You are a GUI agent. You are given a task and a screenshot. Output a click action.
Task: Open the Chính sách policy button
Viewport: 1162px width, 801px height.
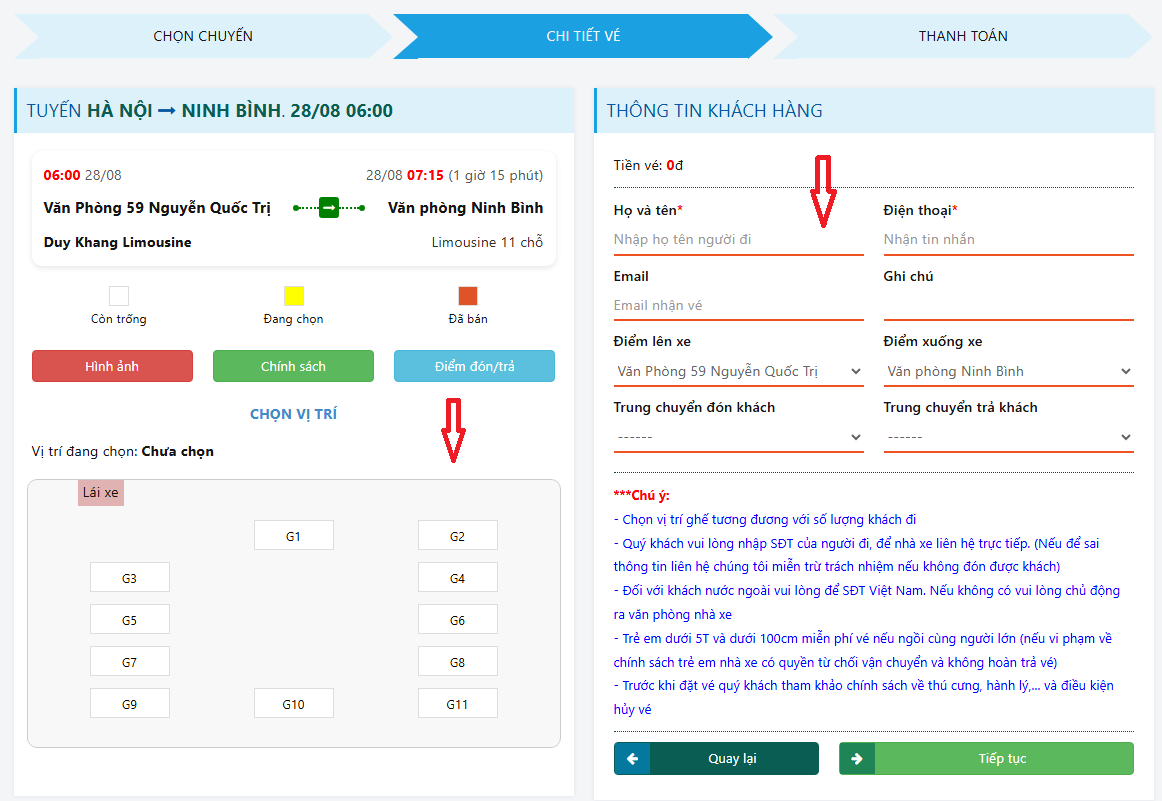(293, 366)
